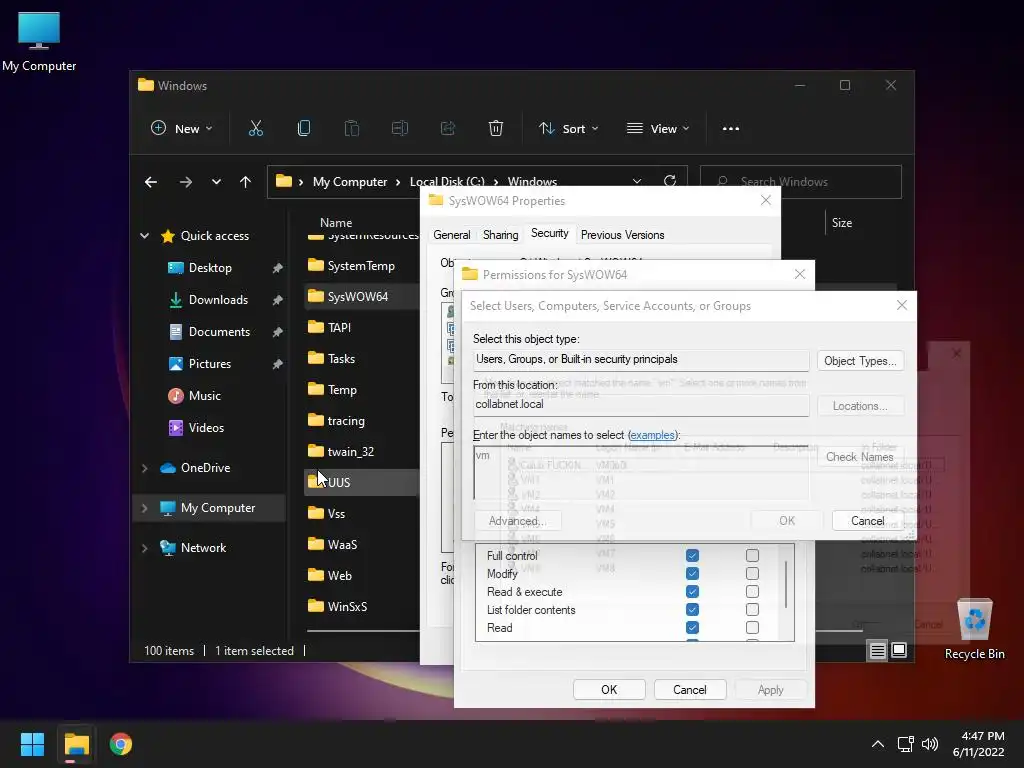Open the See more ellipsis menu
The image size is (1024, 768).
pos(731,129)
